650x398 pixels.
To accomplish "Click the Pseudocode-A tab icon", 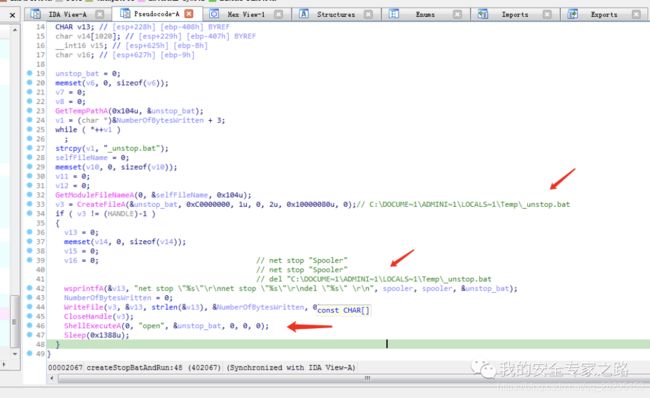I will pyautogui.click(x=125, y=14).
